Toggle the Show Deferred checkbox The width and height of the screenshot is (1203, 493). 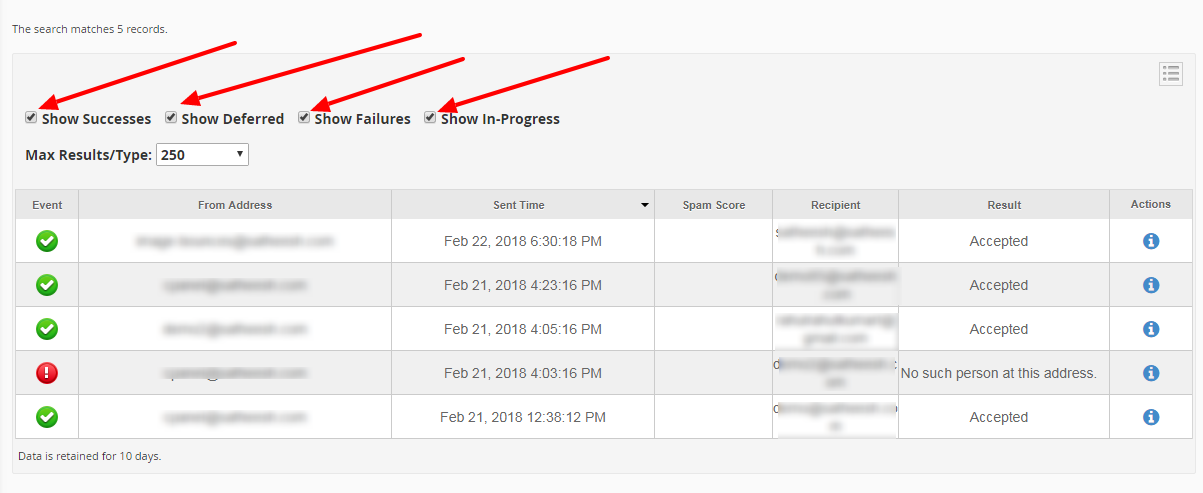[x=172, y=118]
